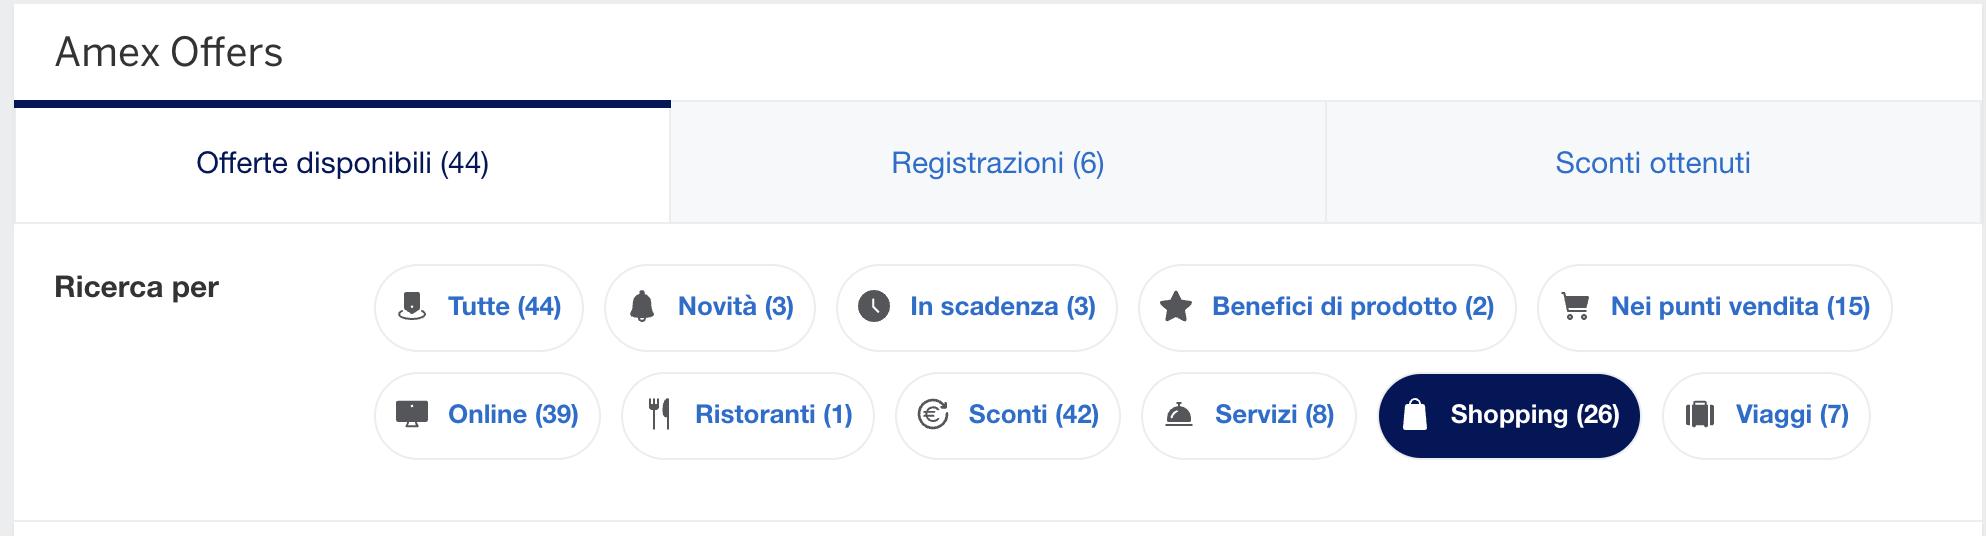This screenshot has height=536, width=1986.
Task: Toggle the Shopping (26) filter chip
Action: click(x=1509, y=415)
